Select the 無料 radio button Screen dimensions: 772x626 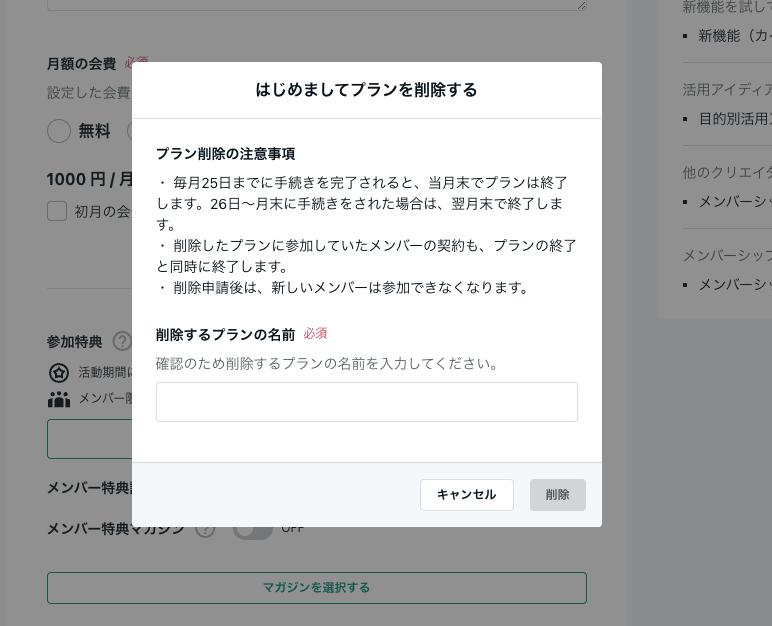pyautogui.click(x=59, y=131)
